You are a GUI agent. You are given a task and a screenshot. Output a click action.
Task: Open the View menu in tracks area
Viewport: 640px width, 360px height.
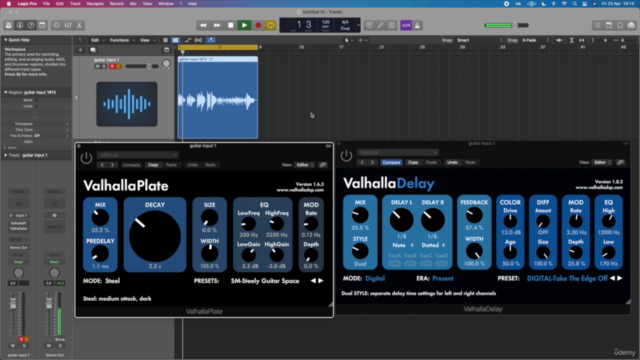(147, 40)
